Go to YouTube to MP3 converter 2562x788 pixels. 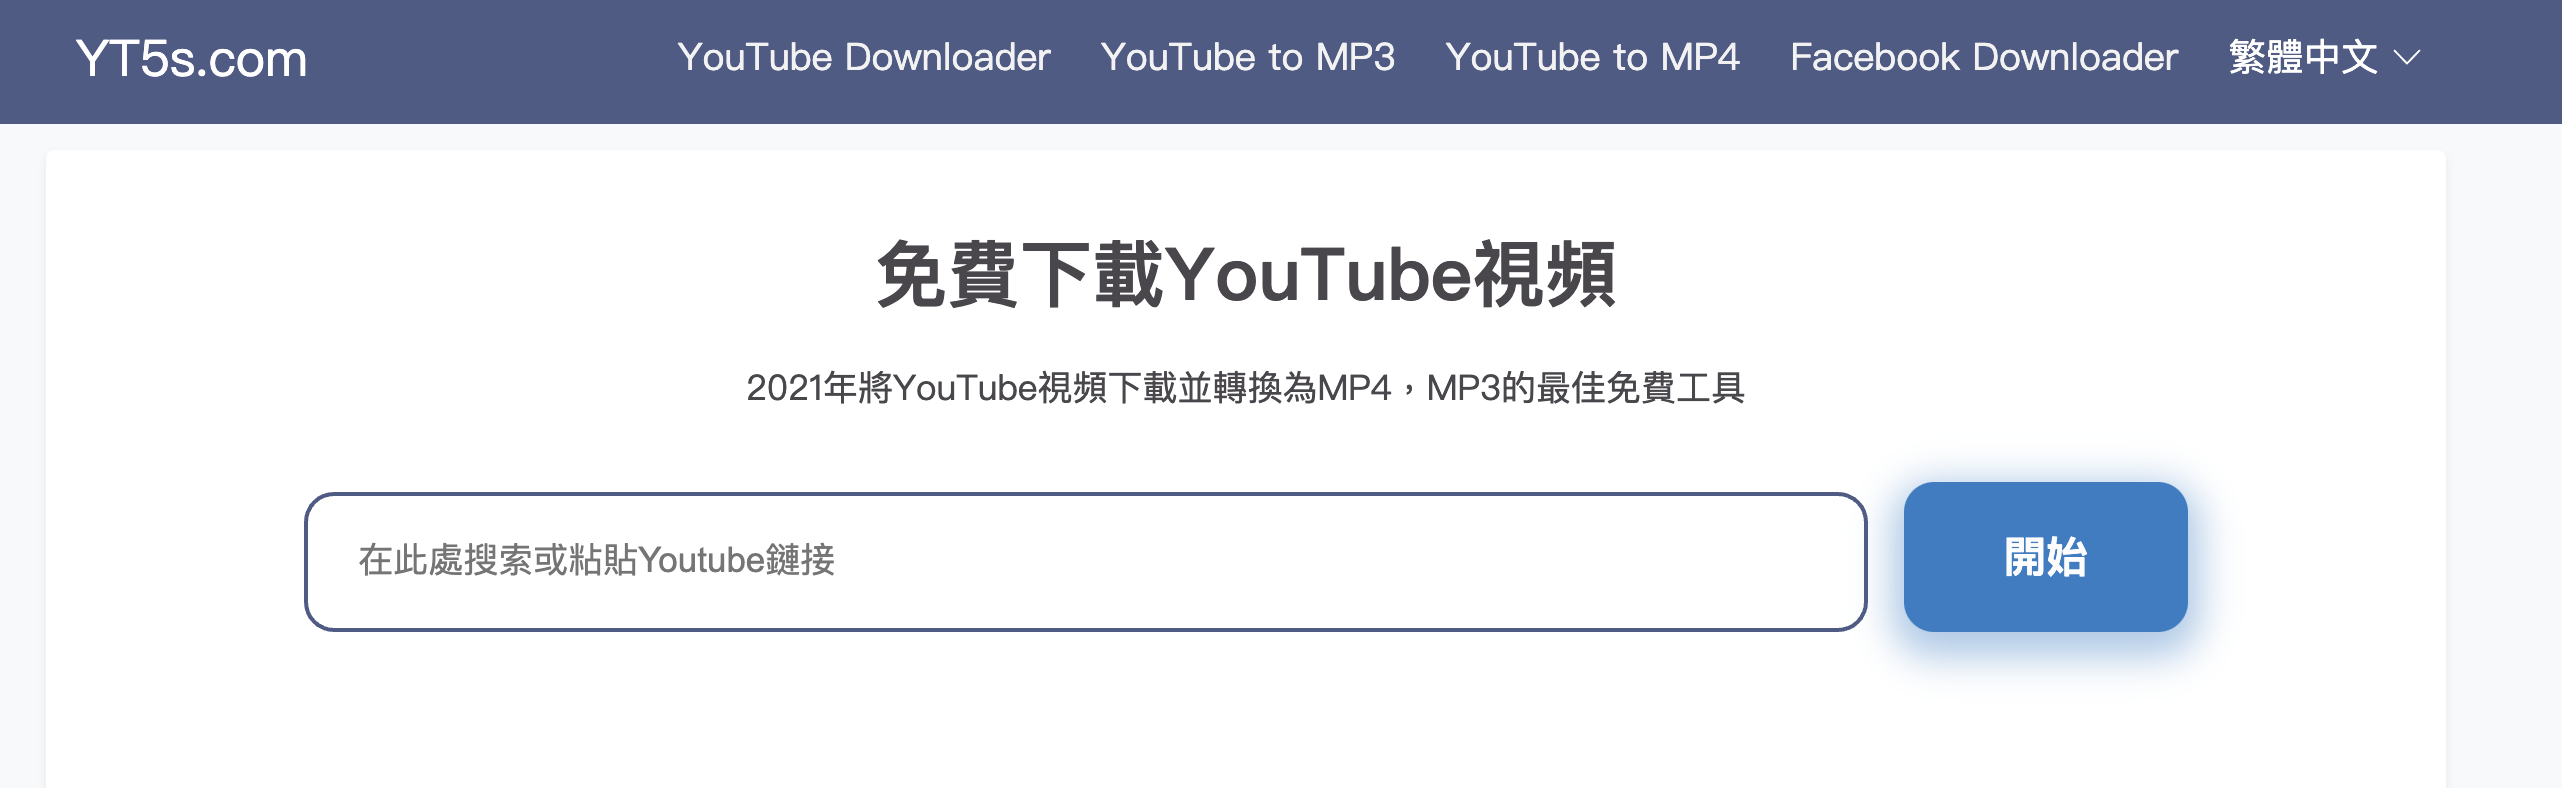click(x=1247, y=57)
